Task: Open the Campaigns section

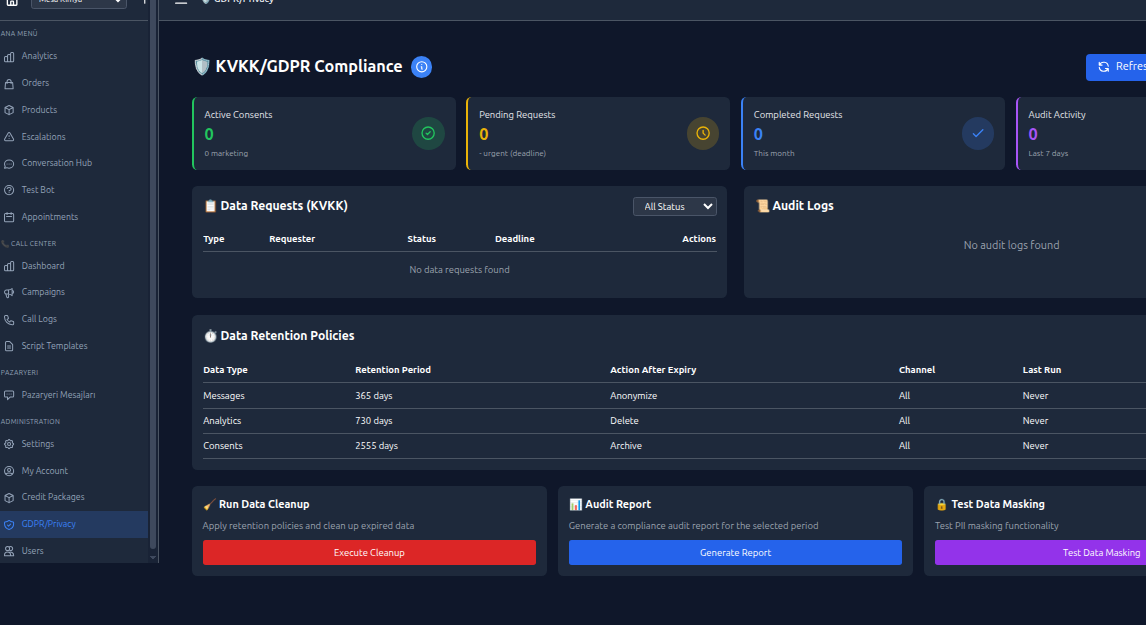Action: 47,291
